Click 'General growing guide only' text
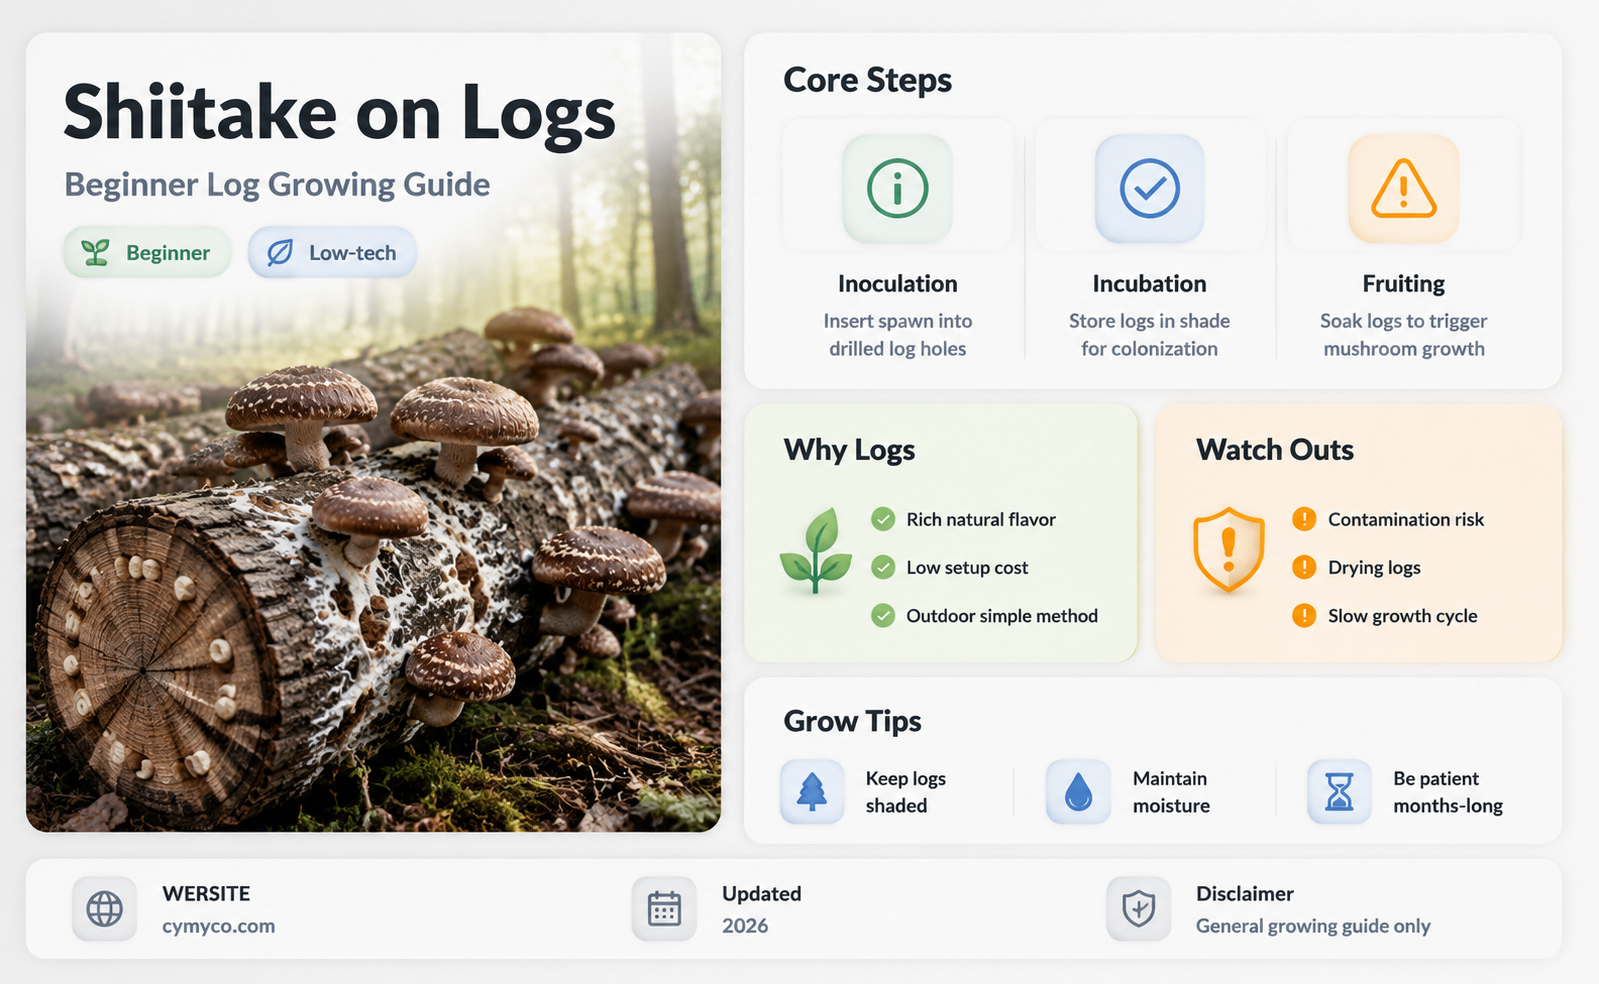 pyautogui.click(x=1313, y=926)
